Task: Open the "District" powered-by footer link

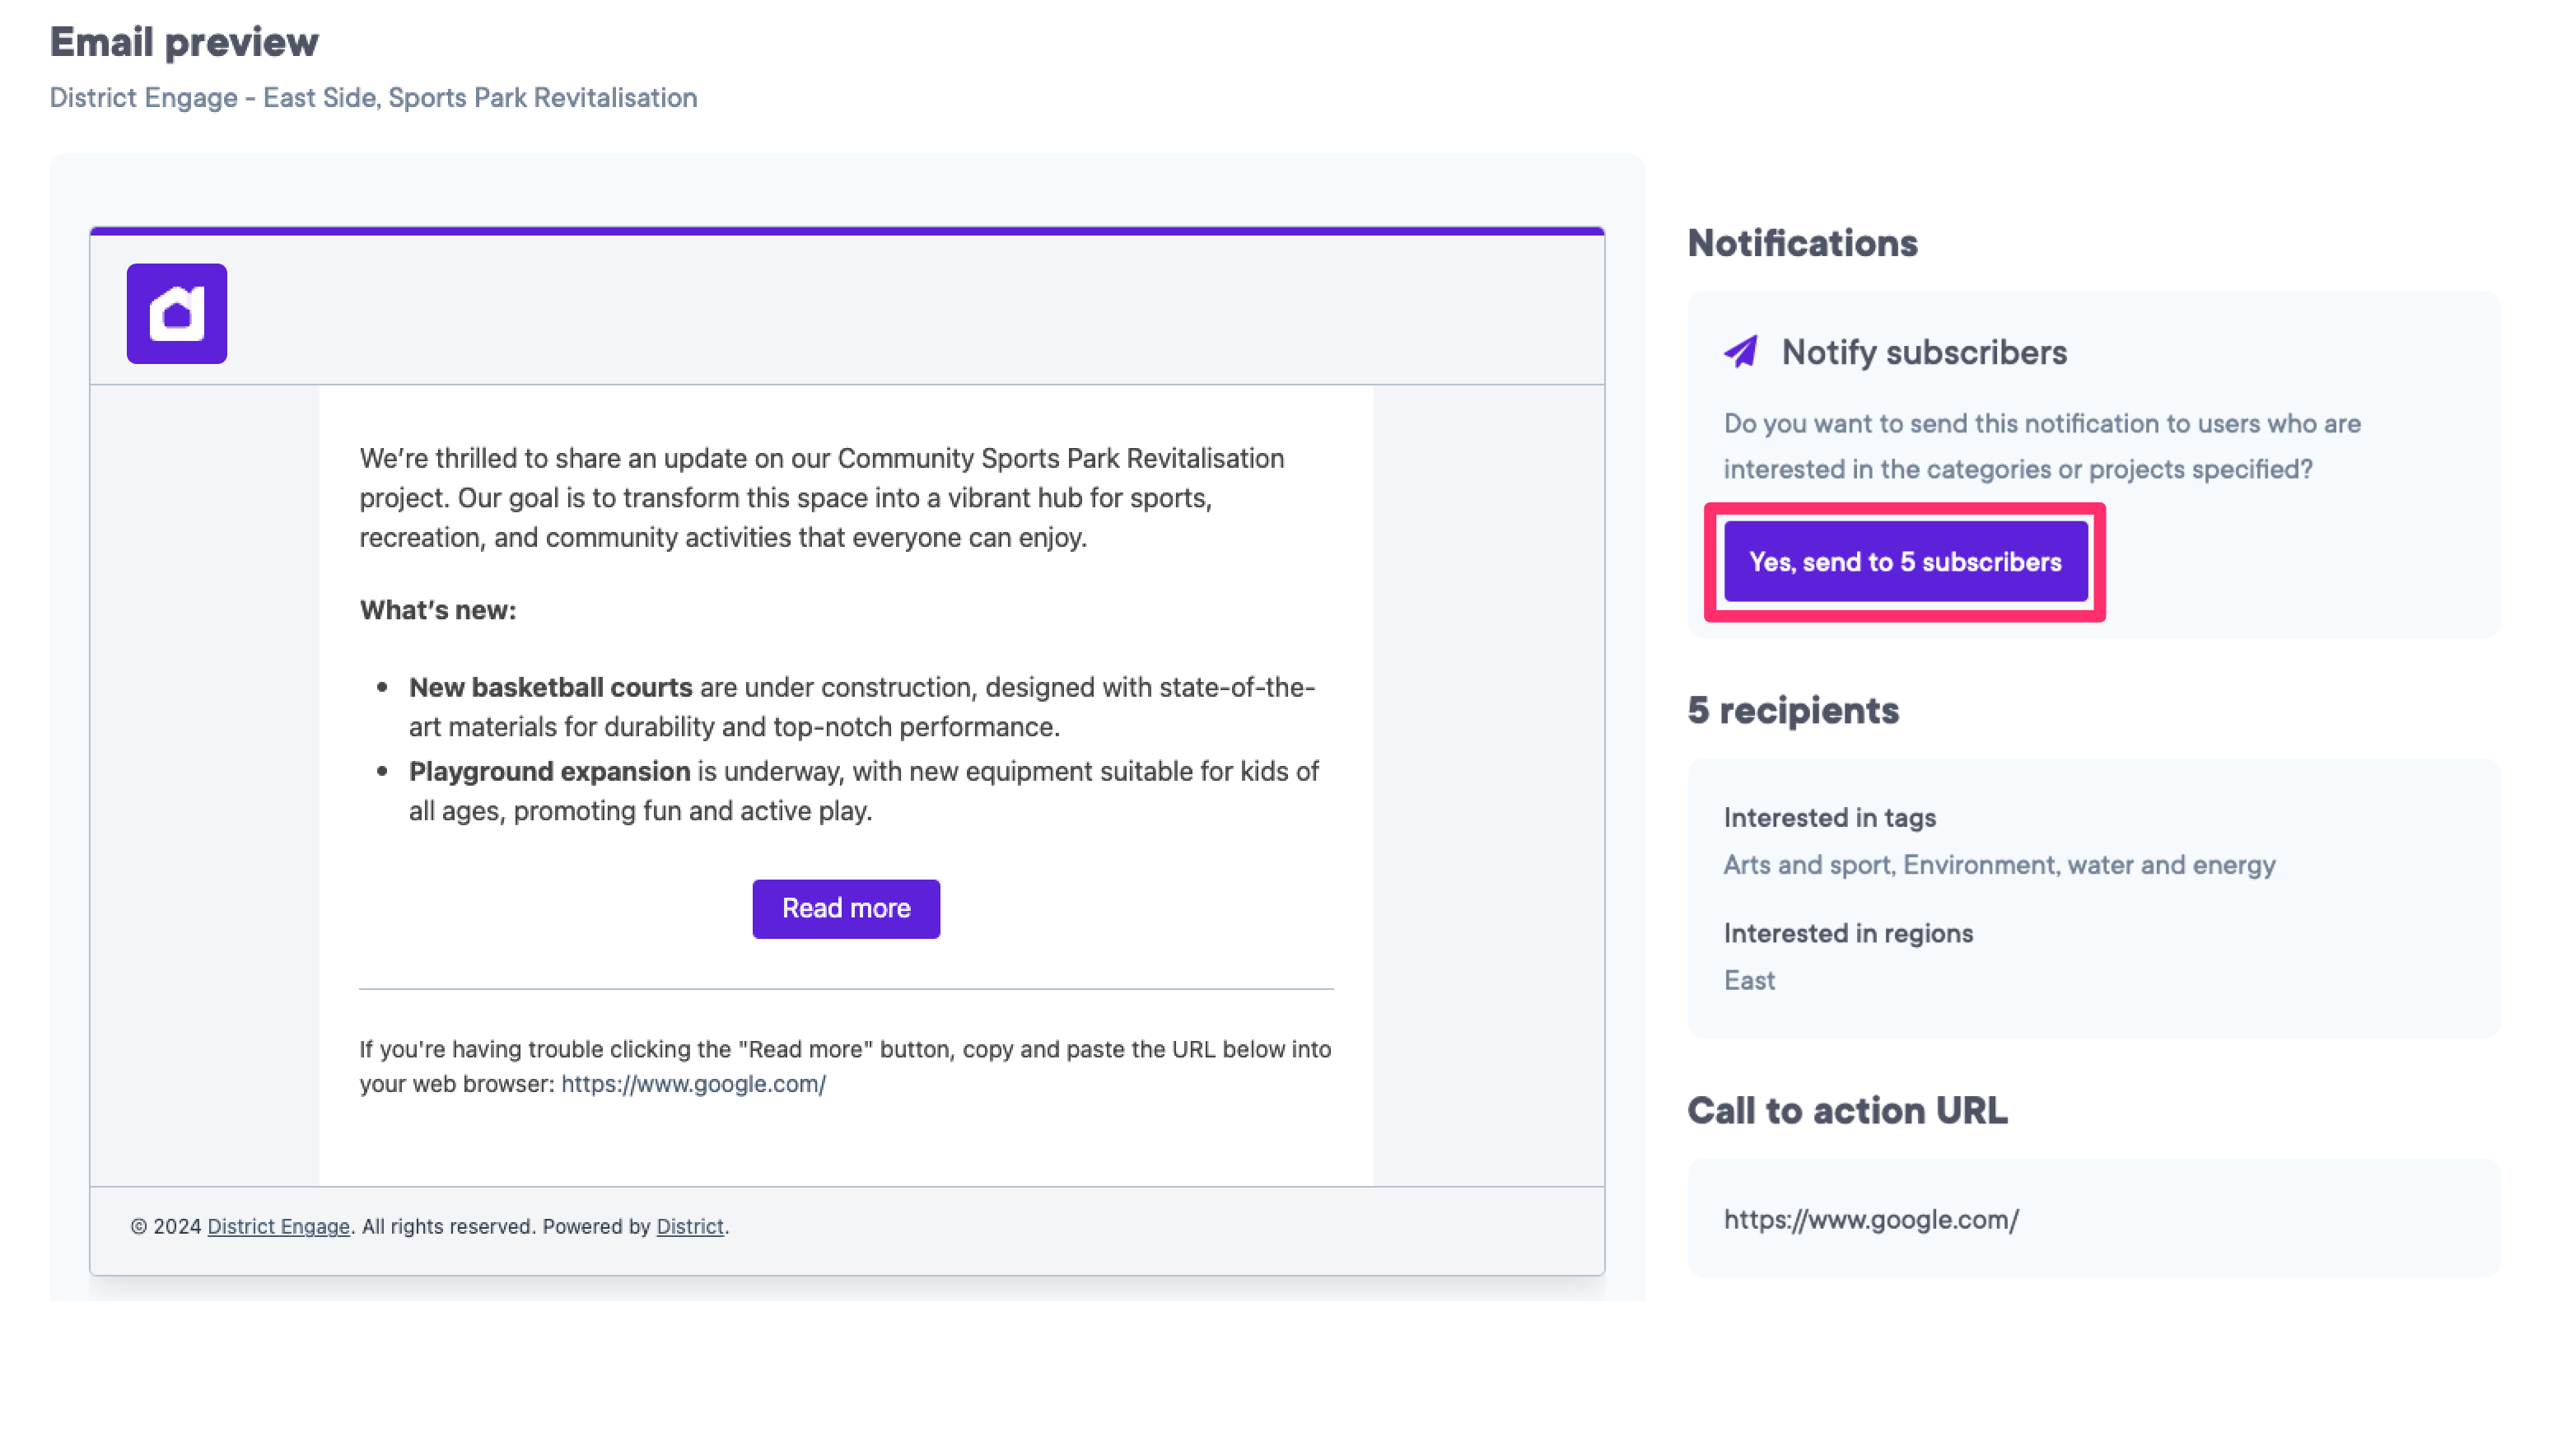Action: pyautogui.click(x=689, y=1226)
